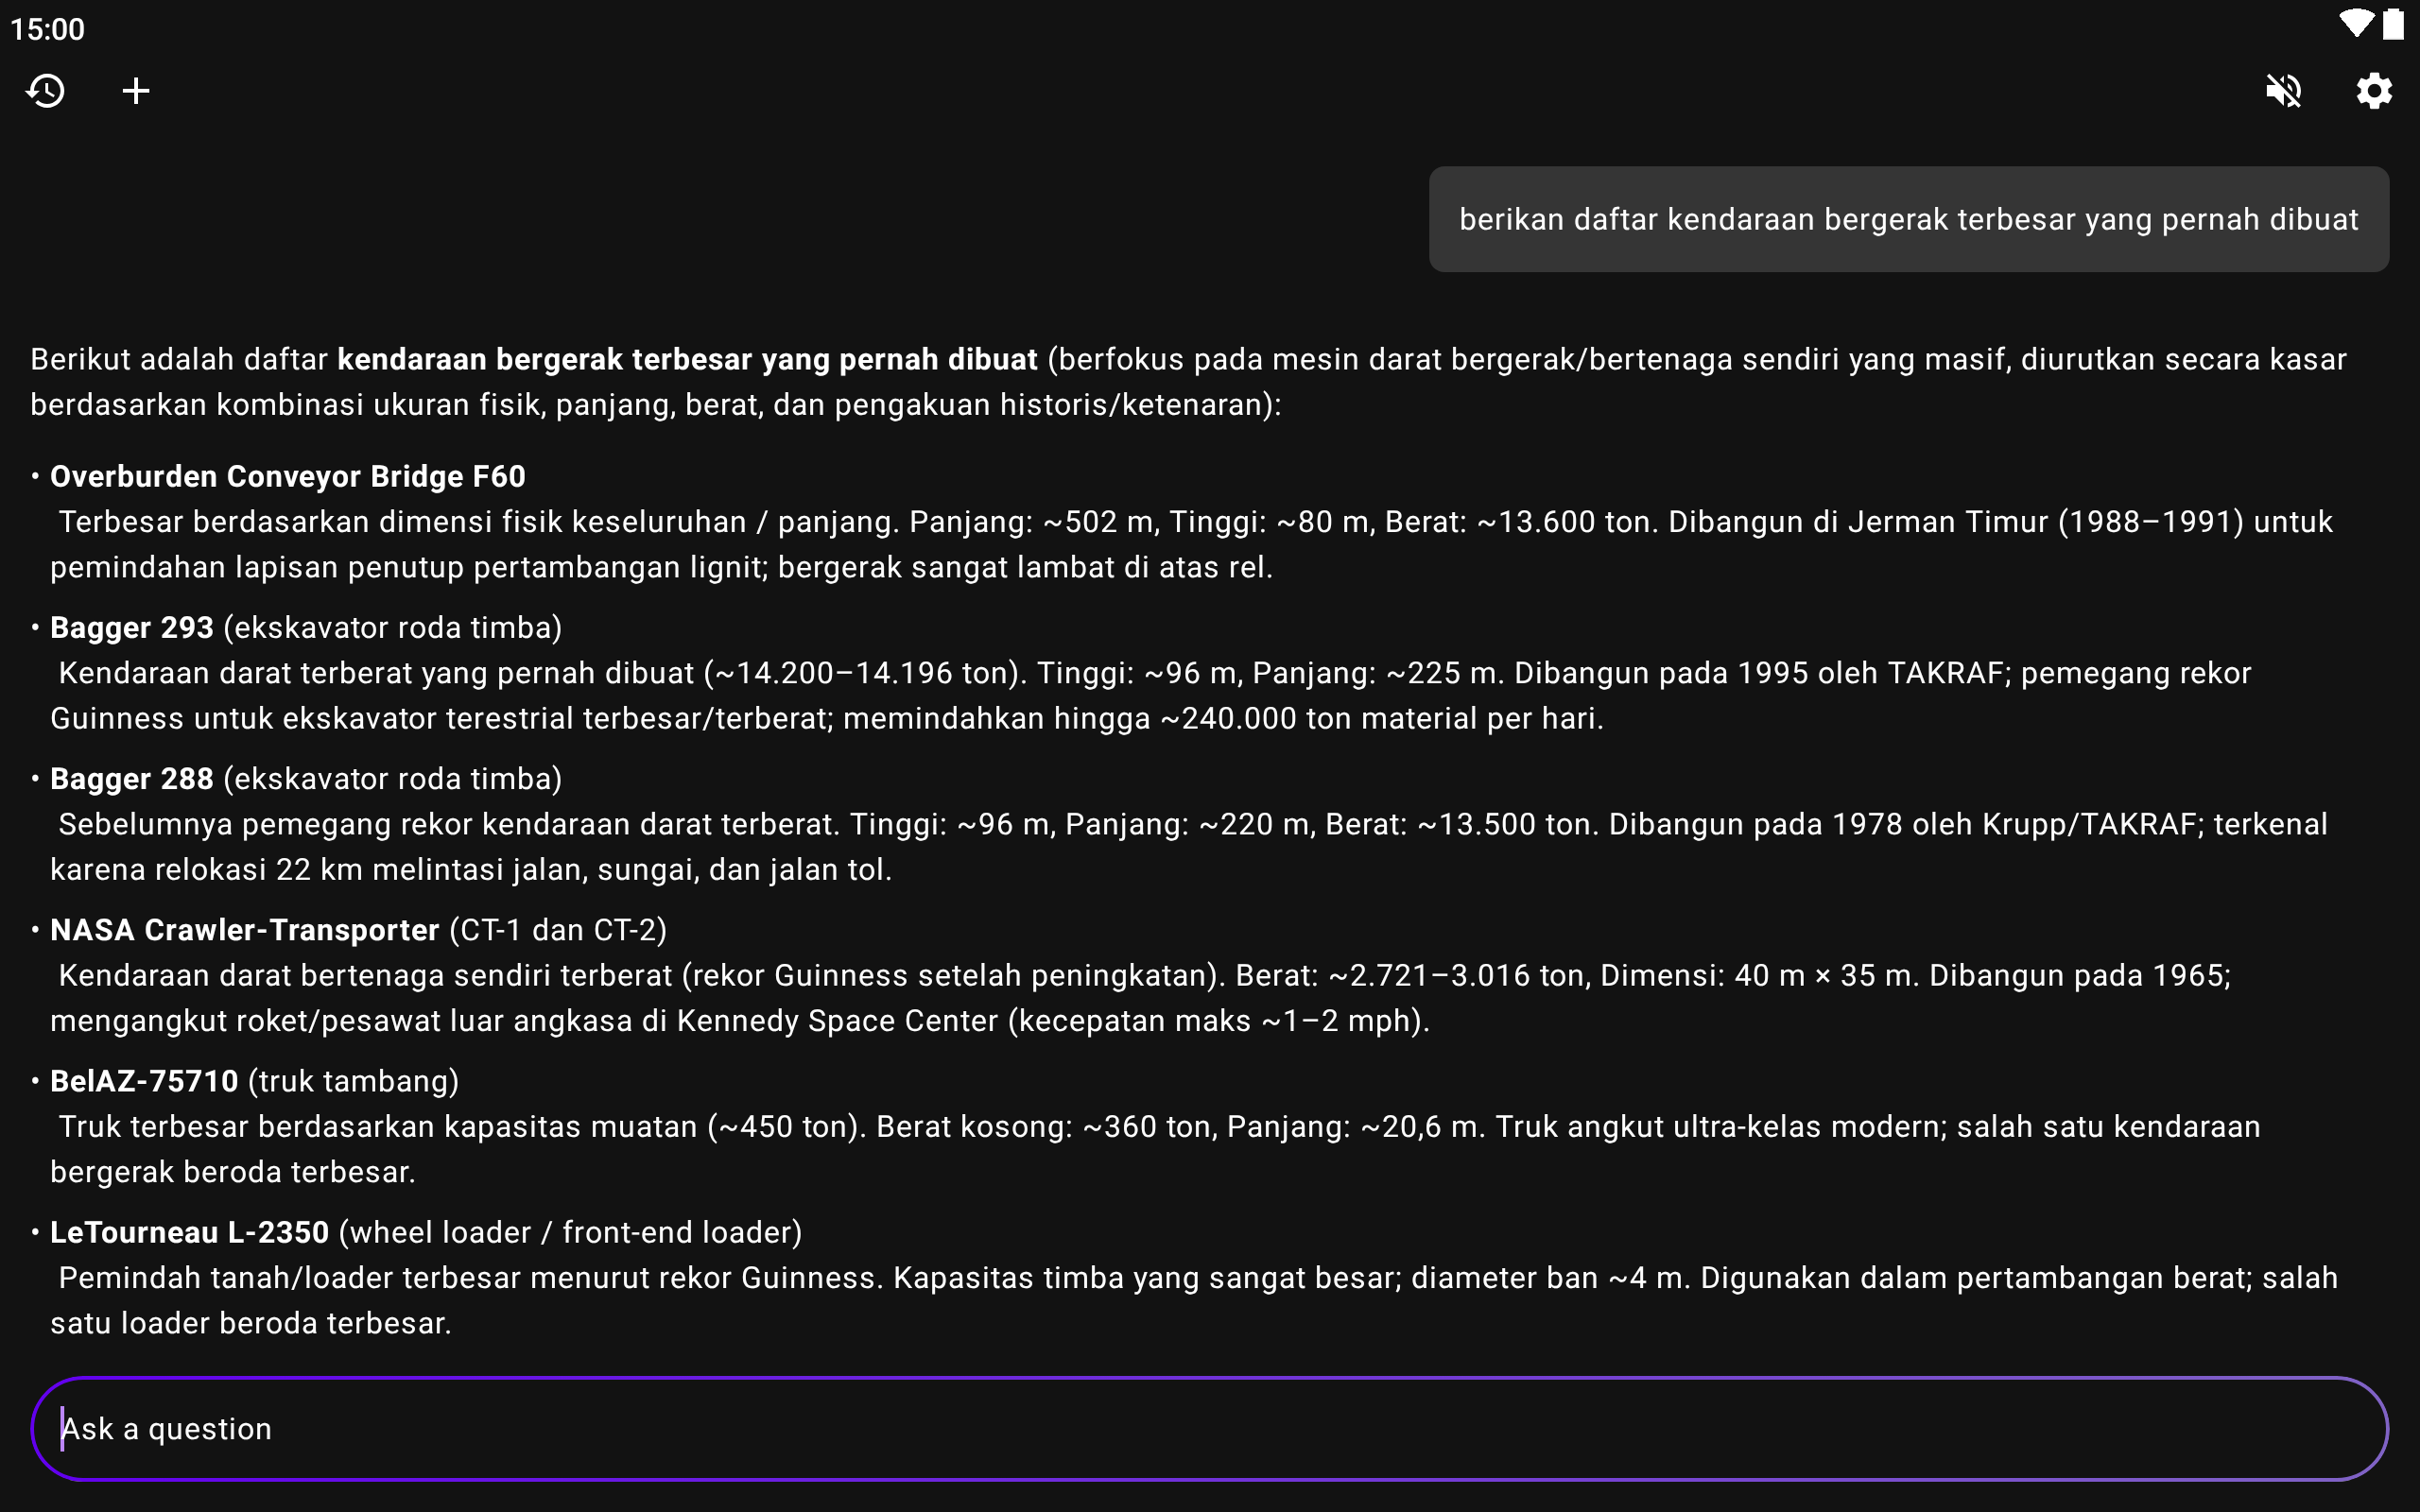This screenshot has height=1512, width=2420.
Task: Click the 15:00 clock display
Action: click(47, 29)
